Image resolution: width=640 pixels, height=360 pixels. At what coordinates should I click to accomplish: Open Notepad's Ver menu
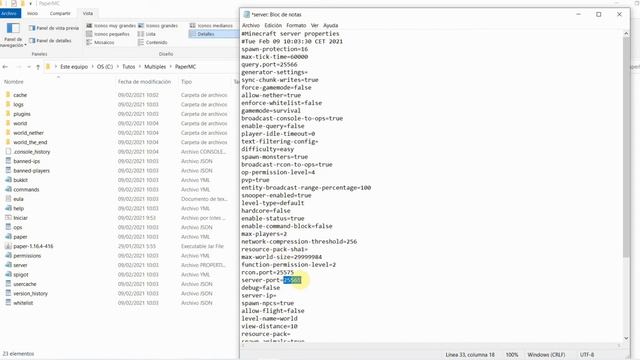(314, 25)
